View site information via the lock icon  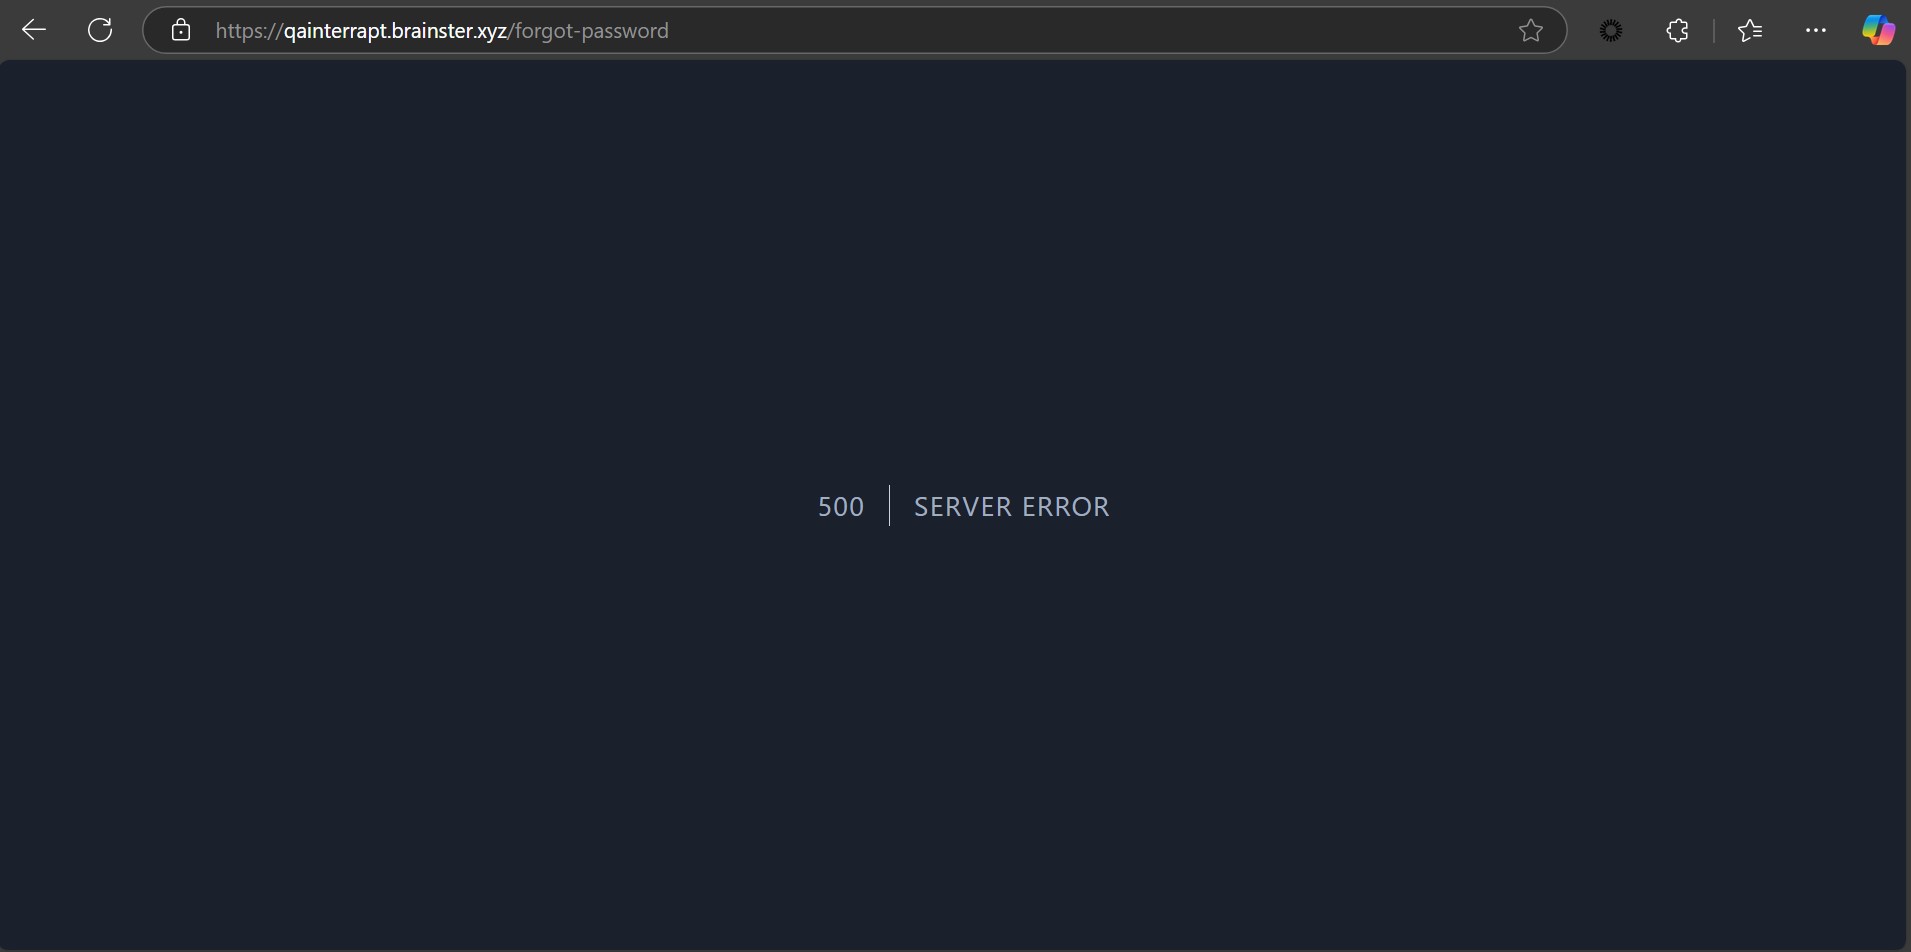pos(180,30)
